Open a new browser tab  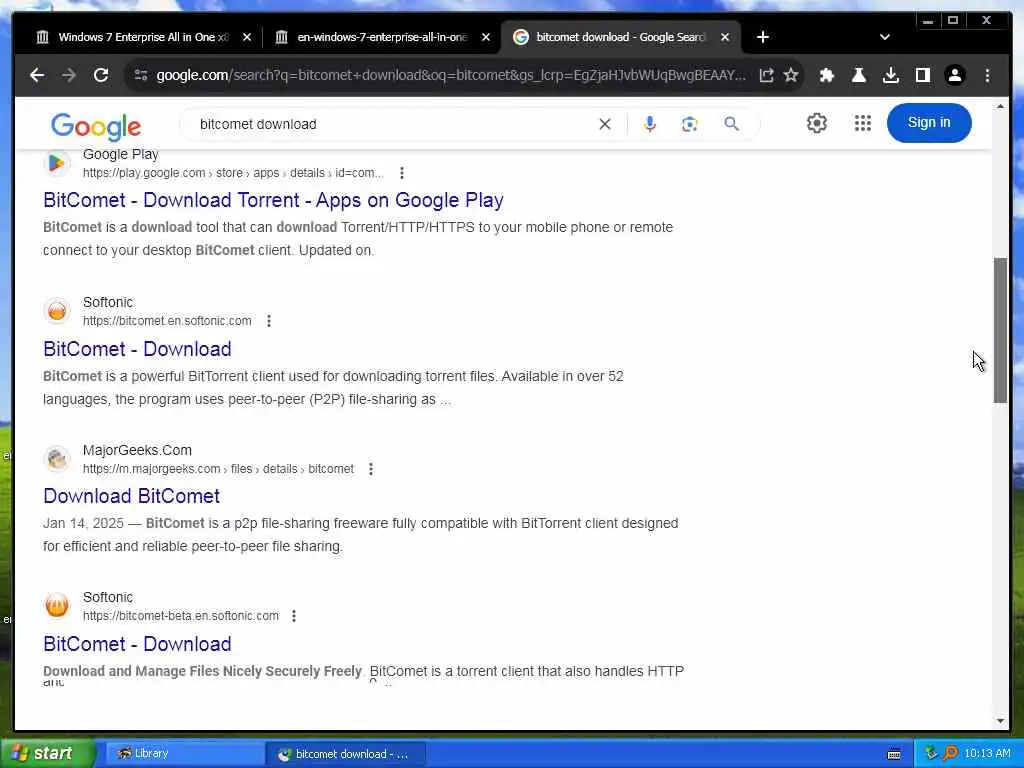(763, 37)
